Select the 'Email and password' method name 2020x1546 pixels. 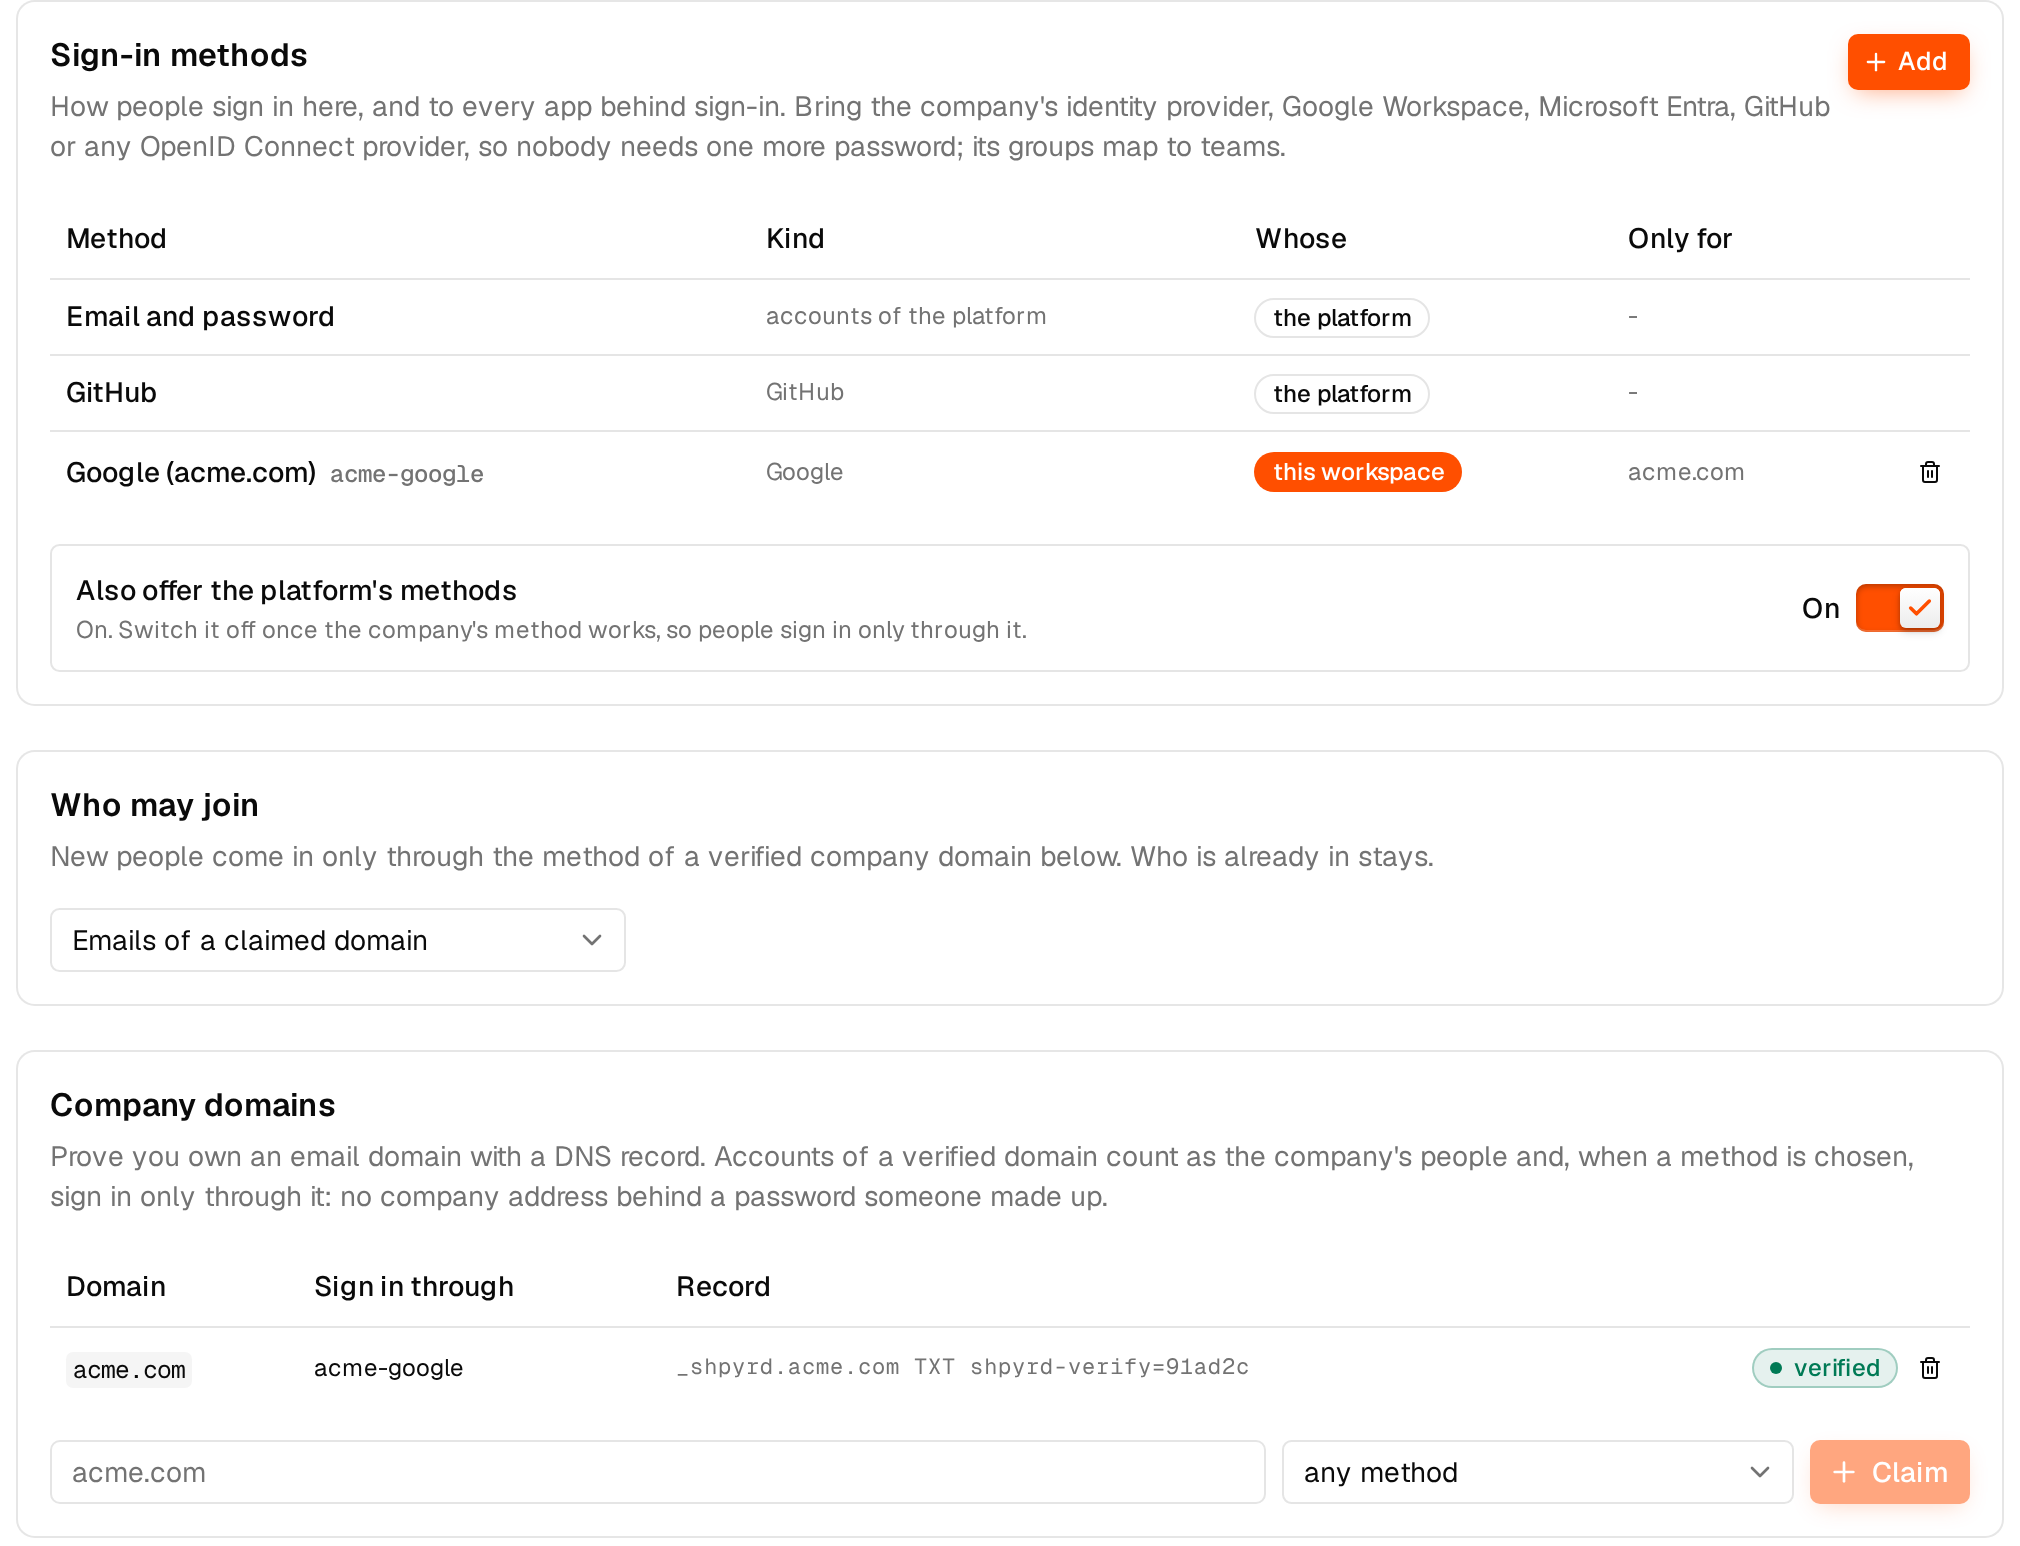pos(200,317)
